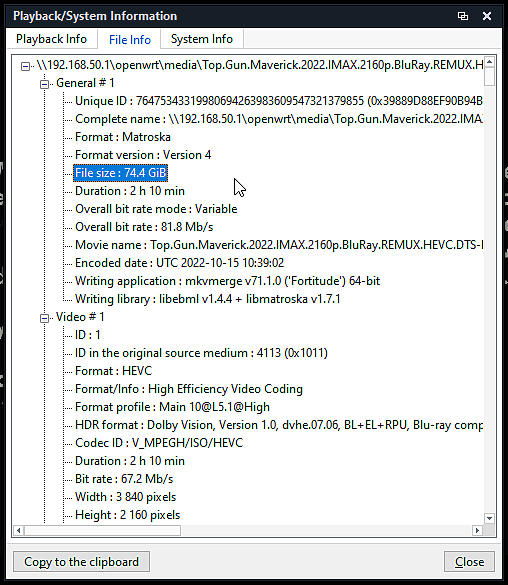Click the vertical scrollbar up arrow
This screenshot has width=508, height=585.
(490, 62)
